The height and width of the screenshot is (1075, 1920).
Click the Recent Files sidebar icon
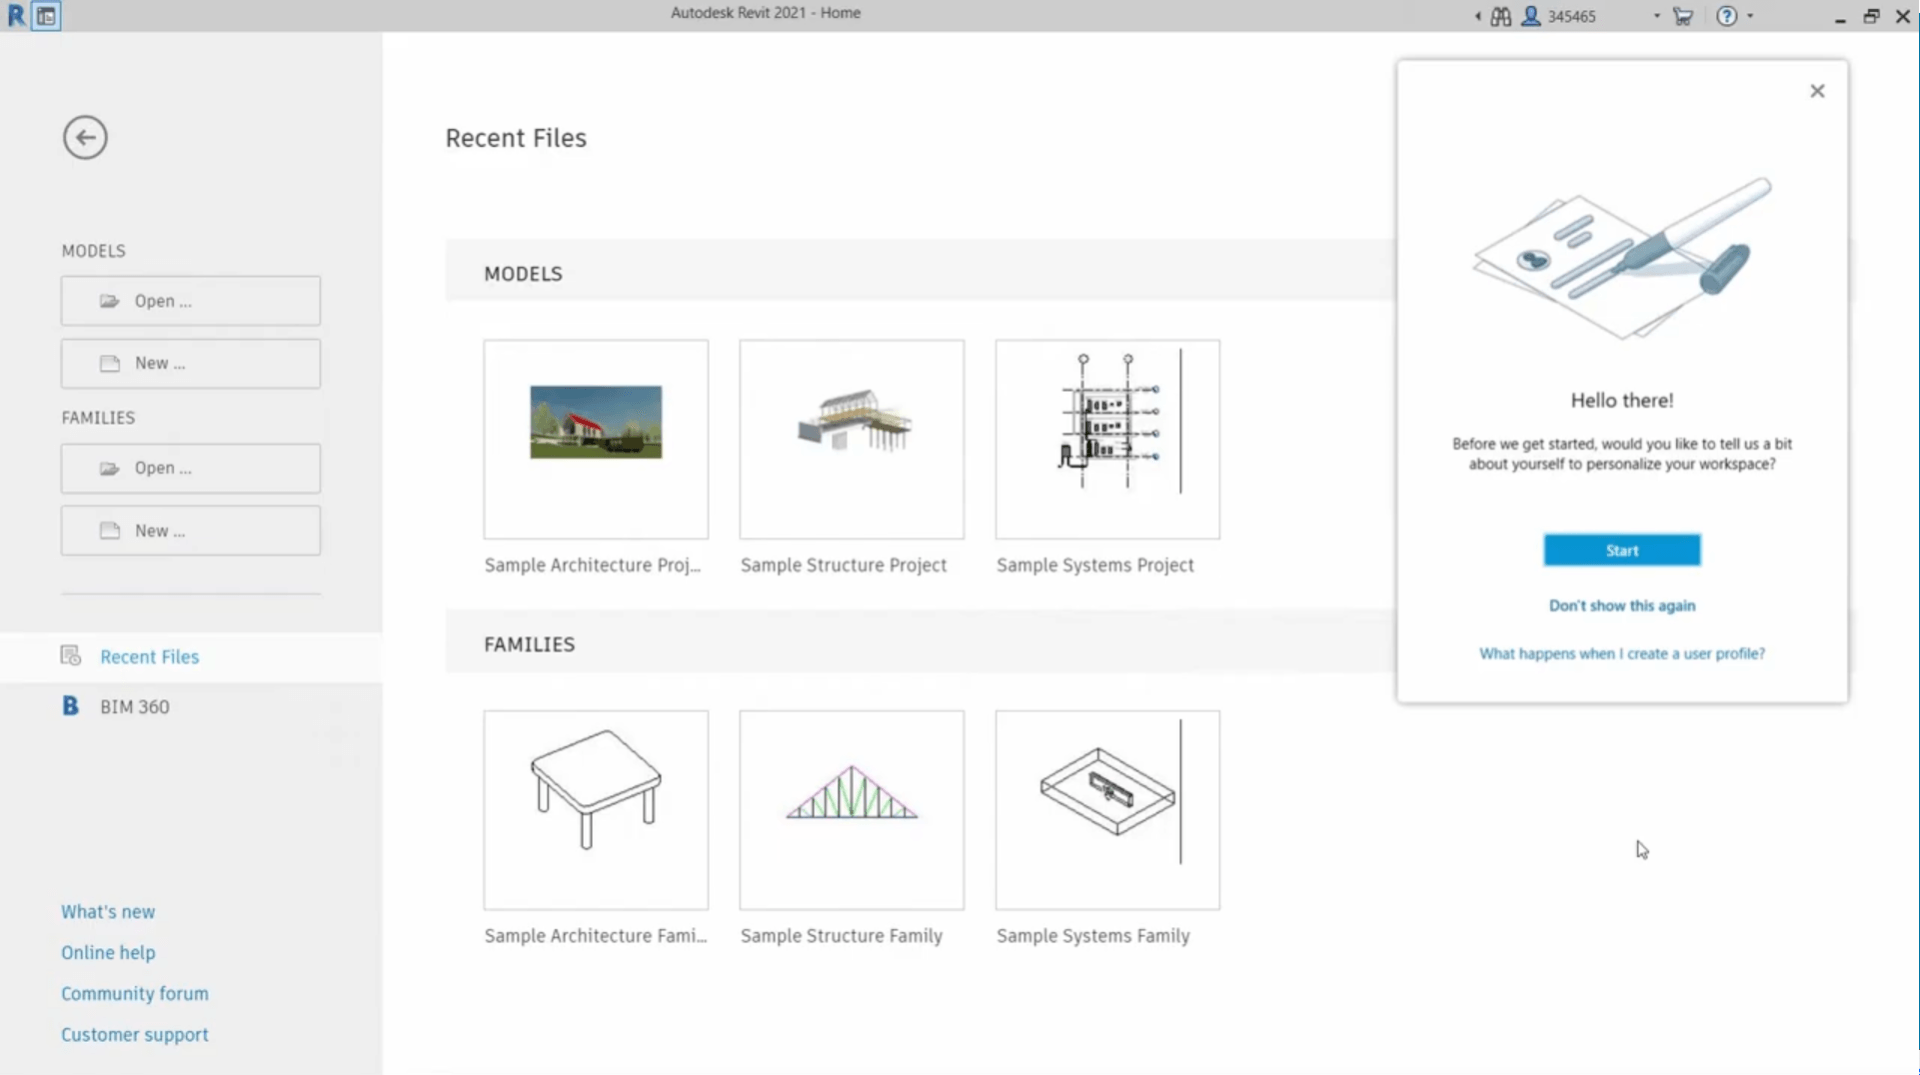click(70, 656)
